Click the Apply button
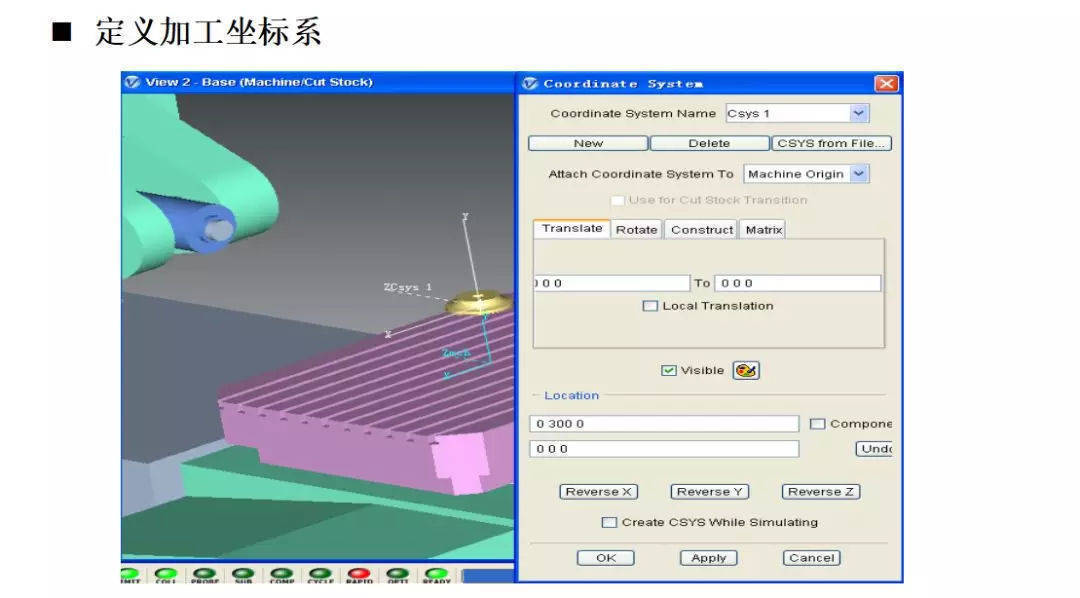The height and width of the screenshot is (598, 1080). pos(709,558)
